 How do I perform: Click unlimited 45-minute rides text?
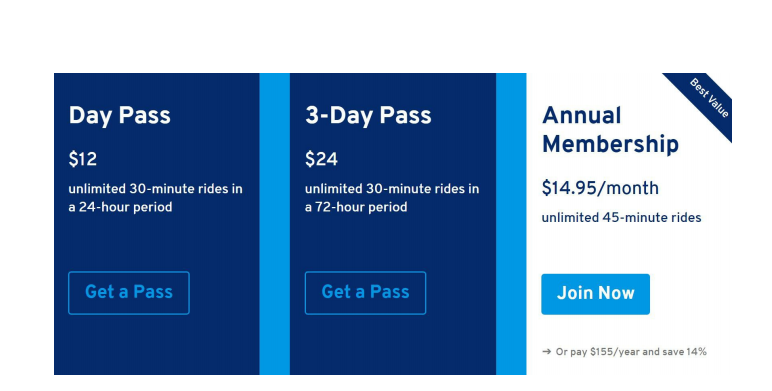click(x=621, y=218)
